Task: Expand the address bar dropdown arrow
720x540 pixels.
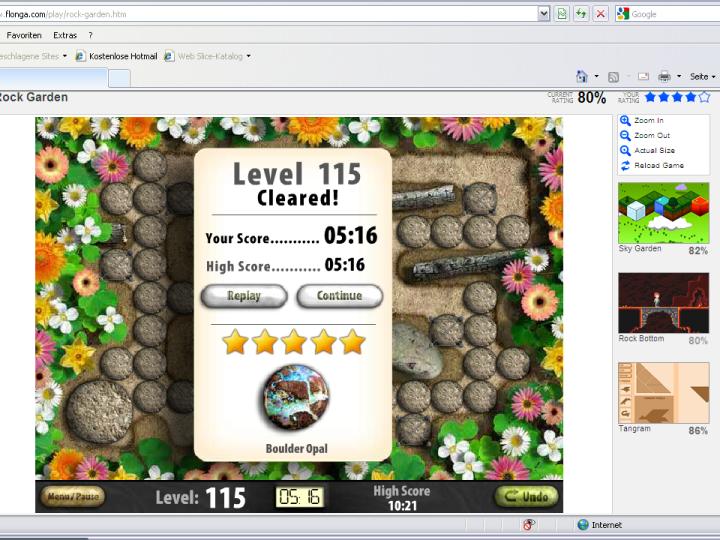Action: point(544,13)
